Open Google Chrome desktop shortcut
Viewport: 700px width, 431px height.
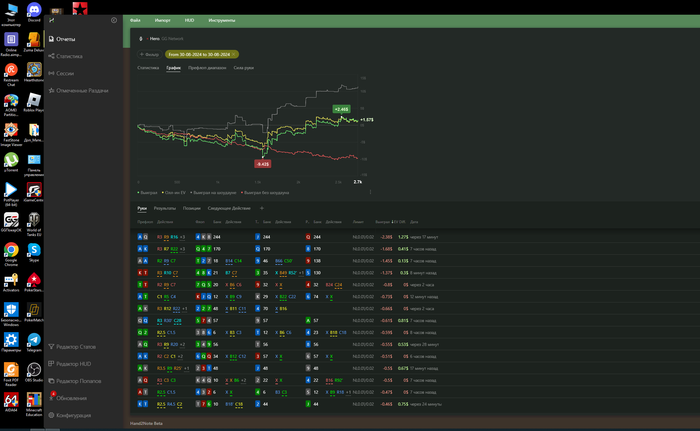pyautogui.click(x=11, y=254)
